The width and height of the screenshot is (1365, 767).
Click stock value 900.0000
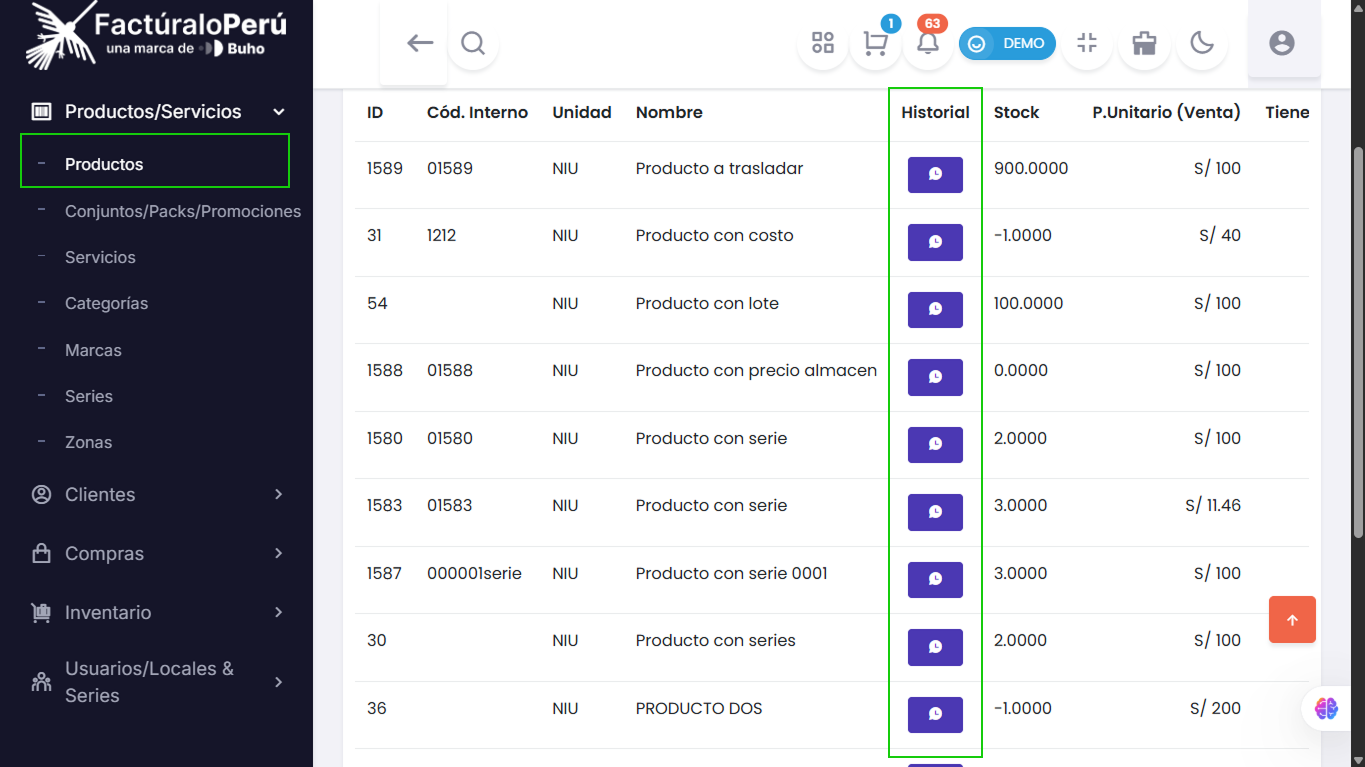pyautogui.click(x=1031, y=168)
